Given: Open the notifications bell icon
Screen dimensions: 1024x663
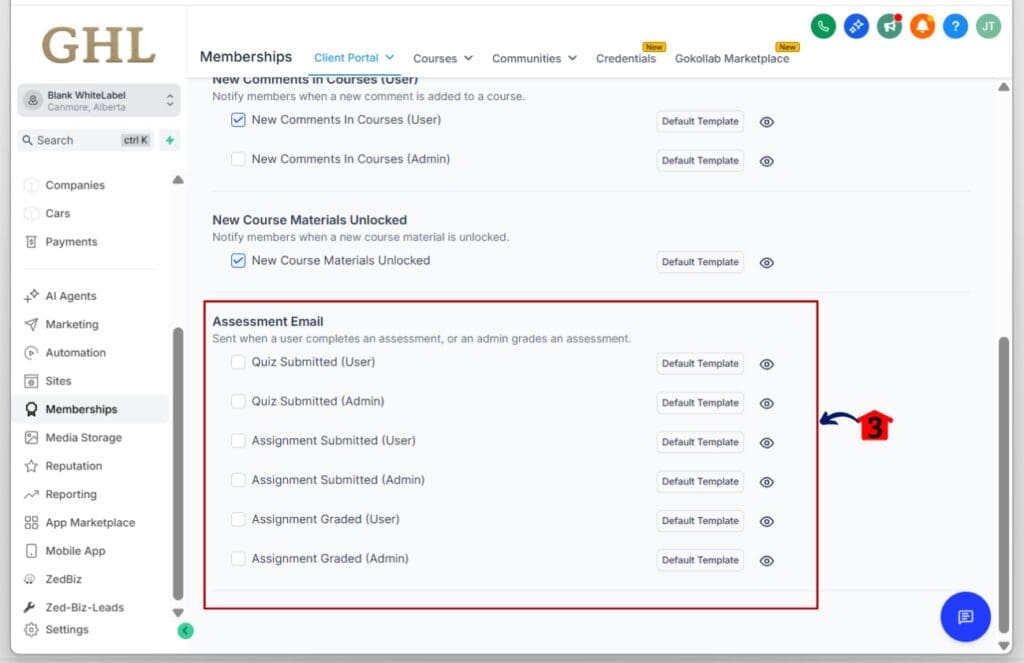Looking at the screenshot, I should [x=922, y=27].
